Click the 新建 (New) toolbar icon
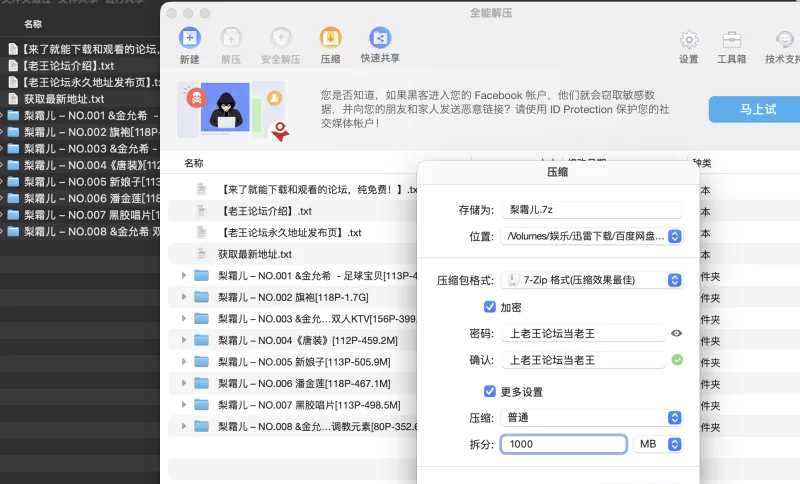The width and height of the screenshot is (800, 484). pyautogui.click(x=190, y=38)
